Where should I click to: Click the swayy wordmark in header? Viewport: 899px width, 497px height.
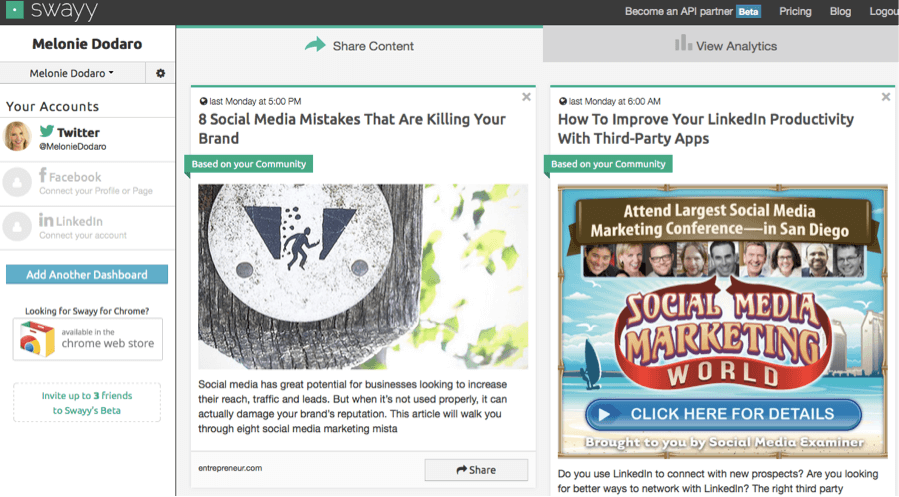pos(64,11)
